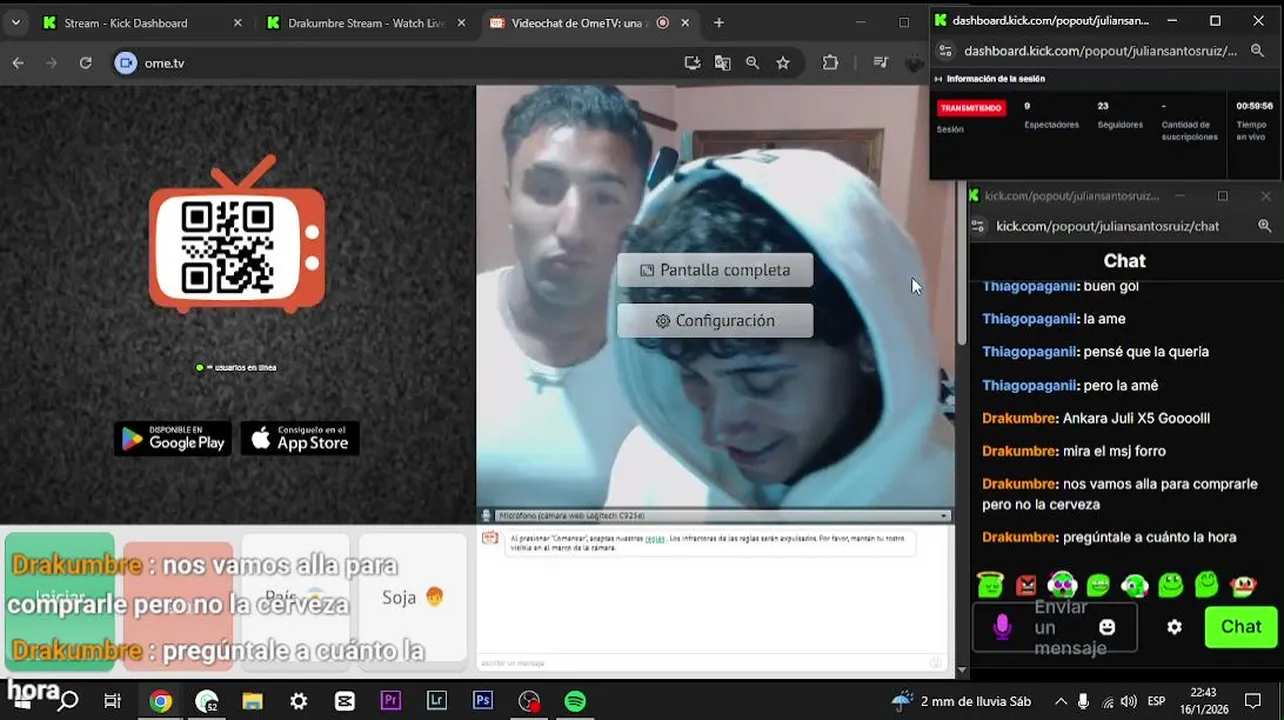Open Windows search in taskbar
Image resolution: width=1284 pixels, height=720 pixels.
coord(67,701)
